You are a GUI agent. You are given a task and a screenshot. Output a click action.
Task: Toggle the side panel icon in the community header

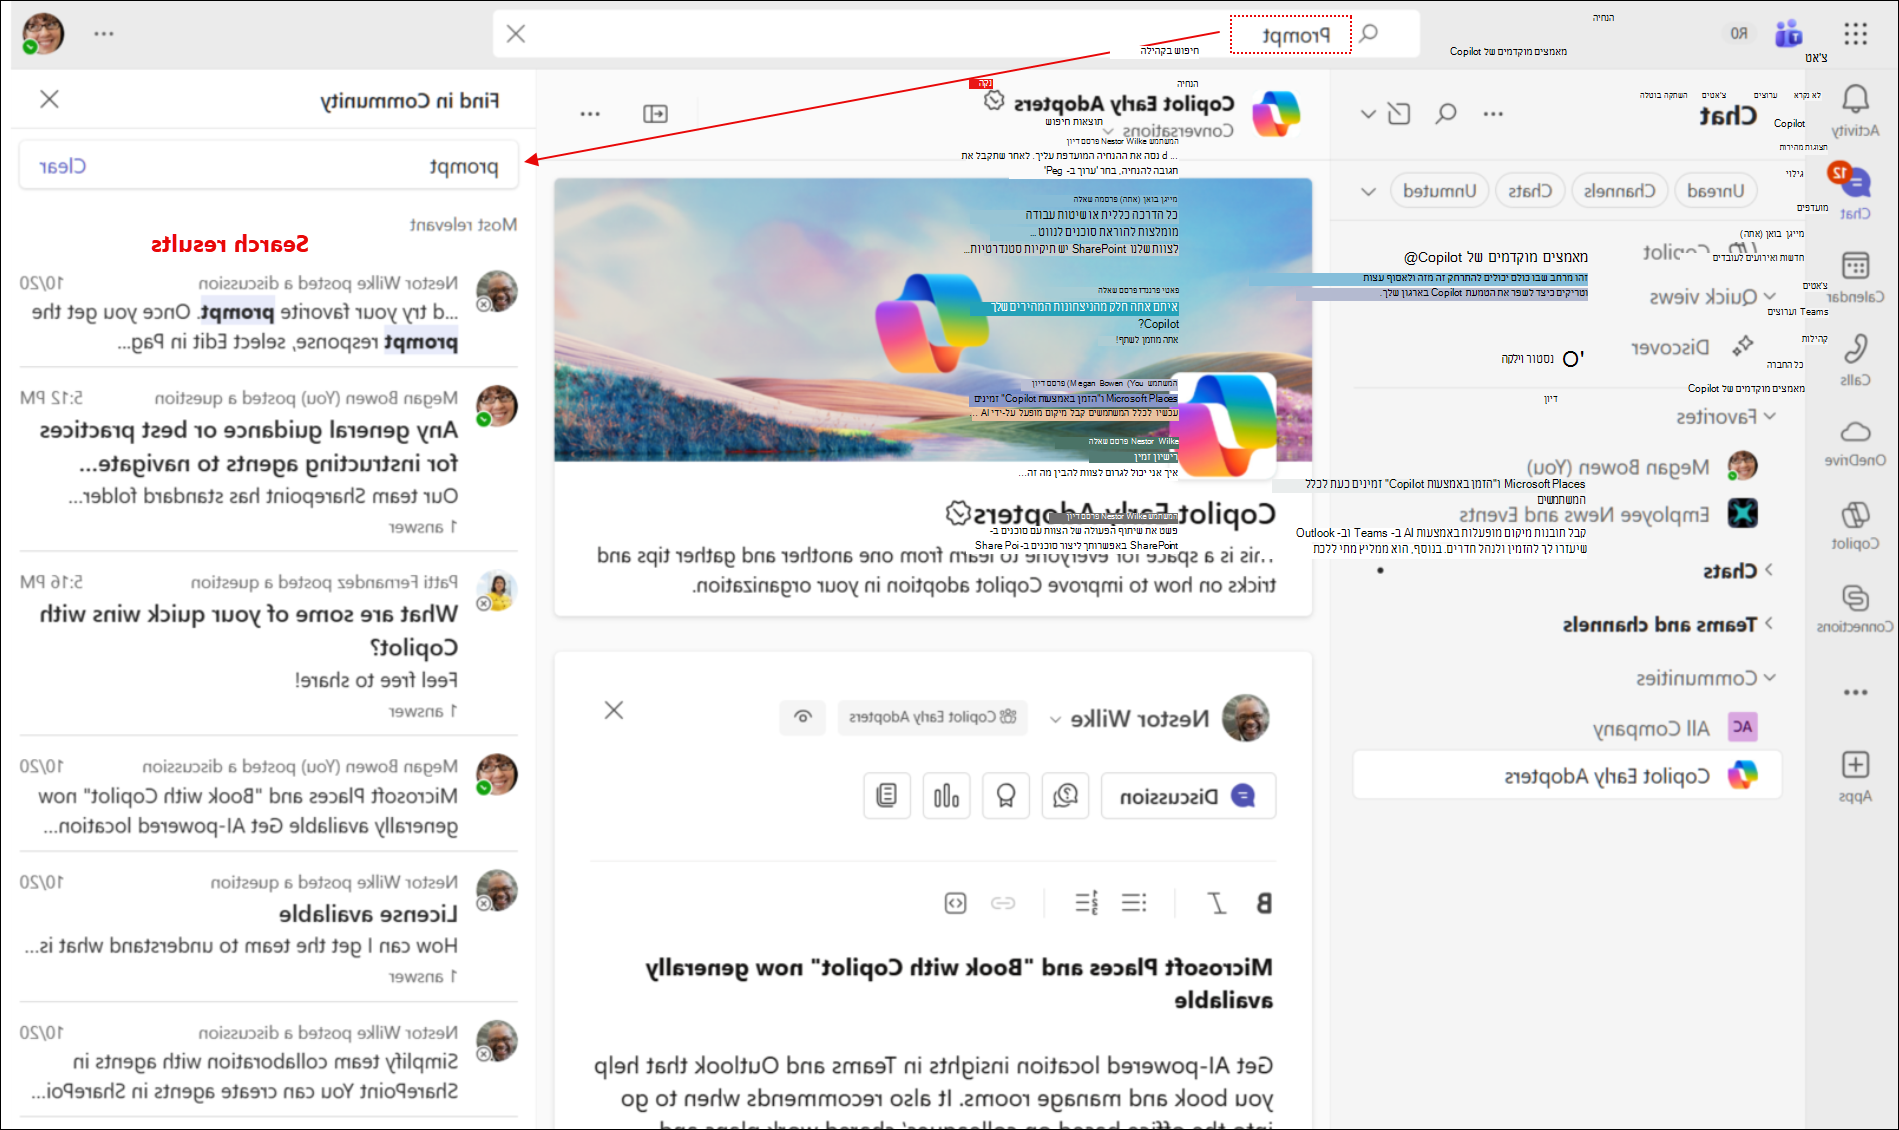[x=655, y=114]
